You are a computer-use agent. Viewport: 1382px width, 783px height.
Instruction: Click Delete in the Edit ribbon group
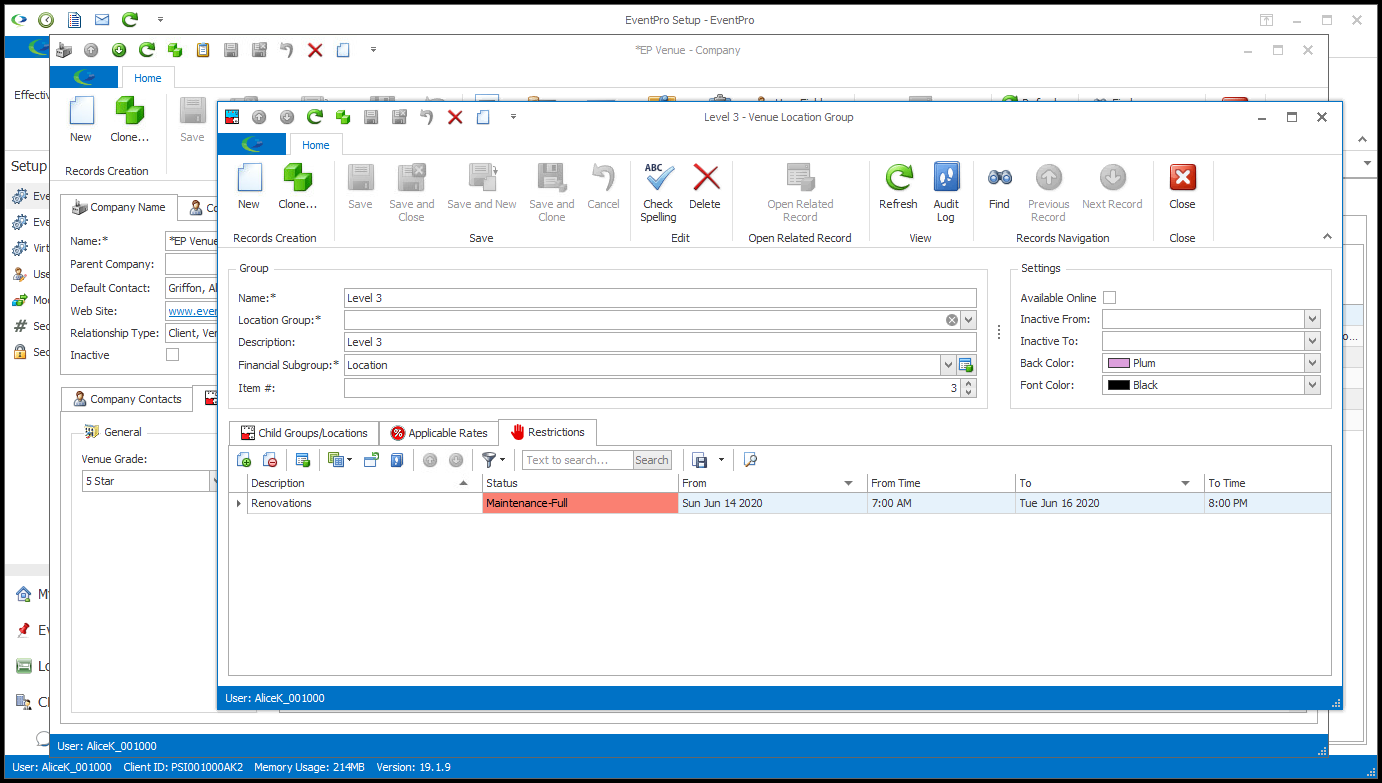(705, 187)
